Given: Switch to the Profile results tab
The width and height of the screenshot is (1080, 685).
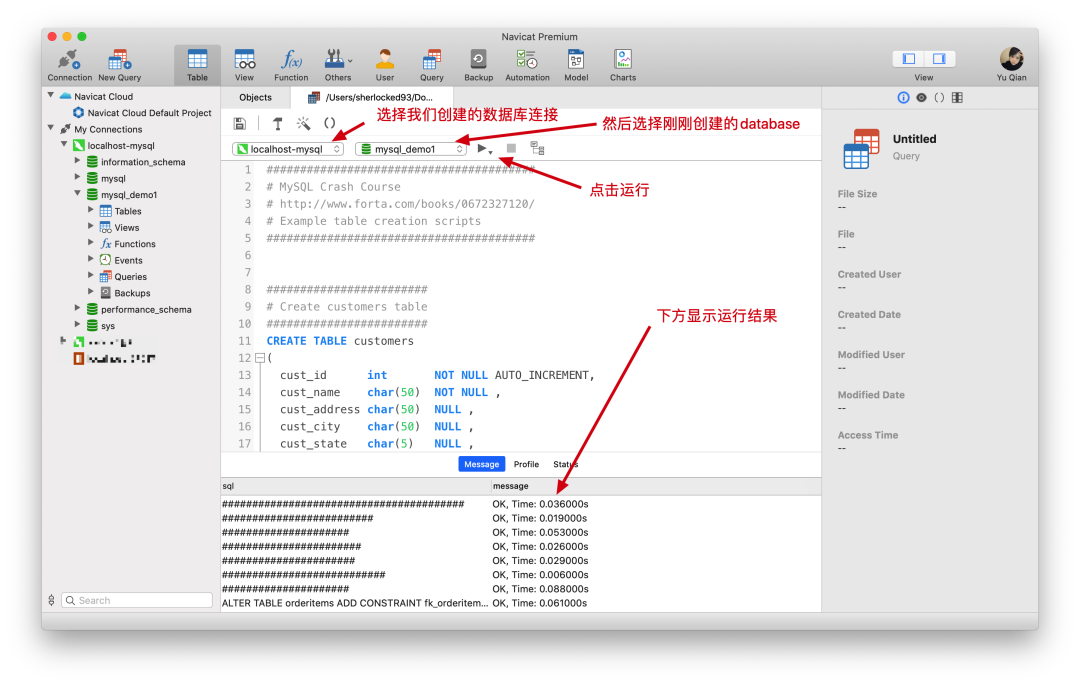Looking at the screenshot, I should coord(526,464).
